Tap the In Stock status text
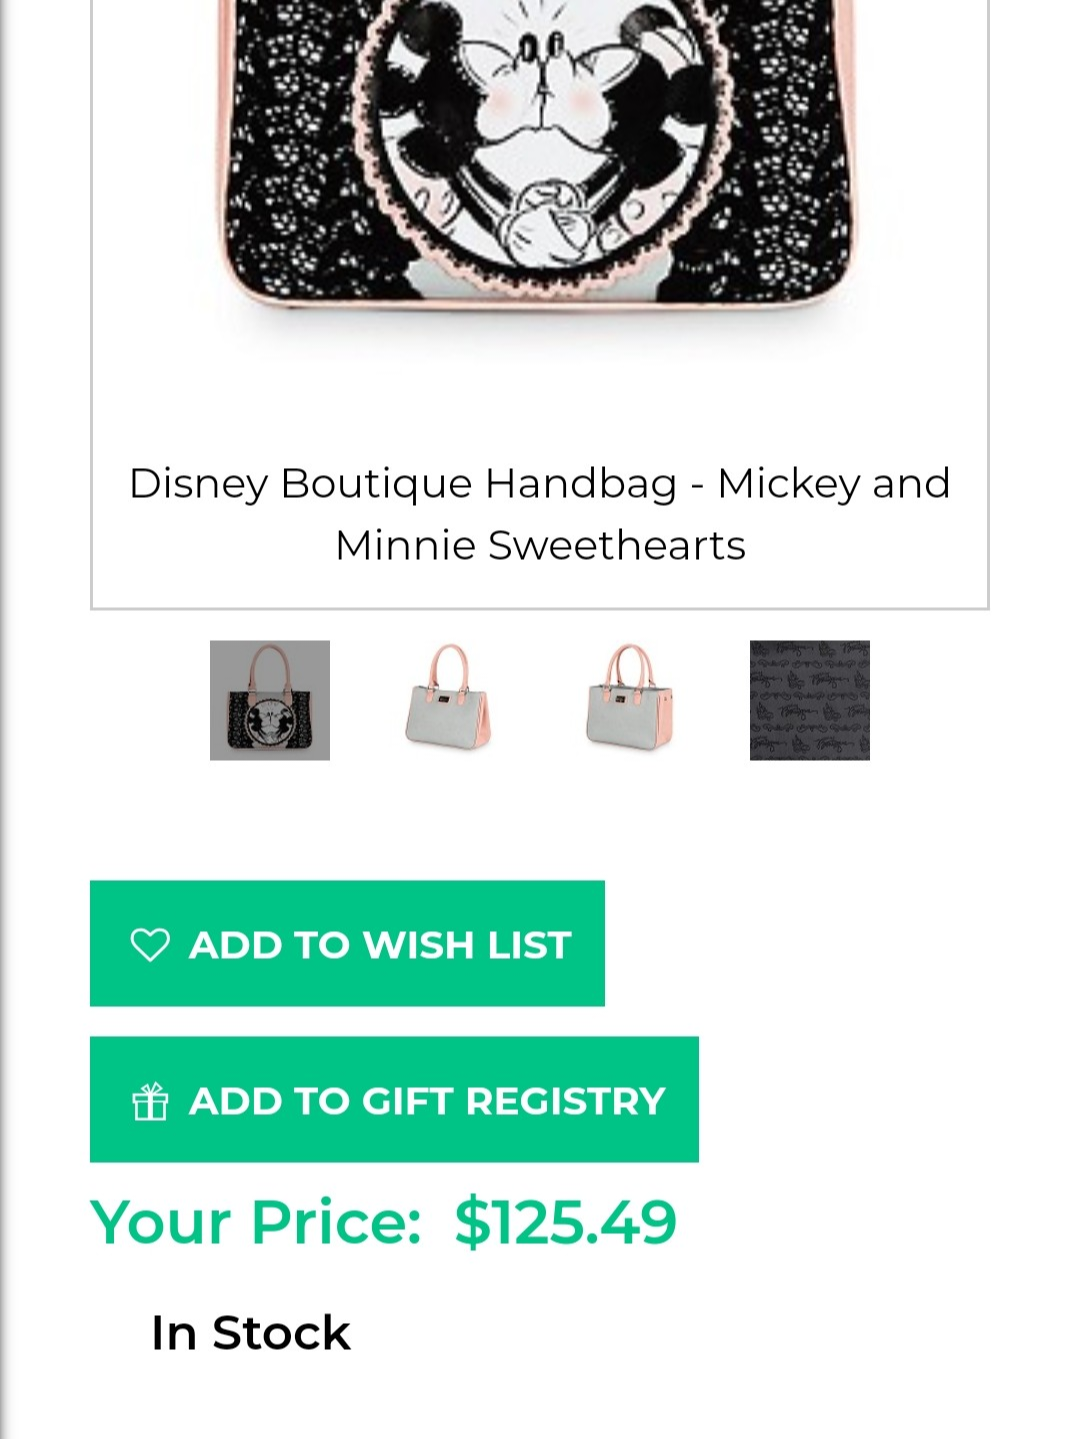This screenshot has height=1439, width=1079. [250, 1333]
